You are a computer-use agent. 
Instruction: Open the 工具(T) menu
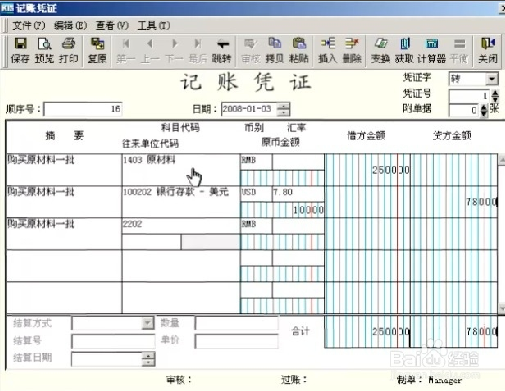(154, 25)
